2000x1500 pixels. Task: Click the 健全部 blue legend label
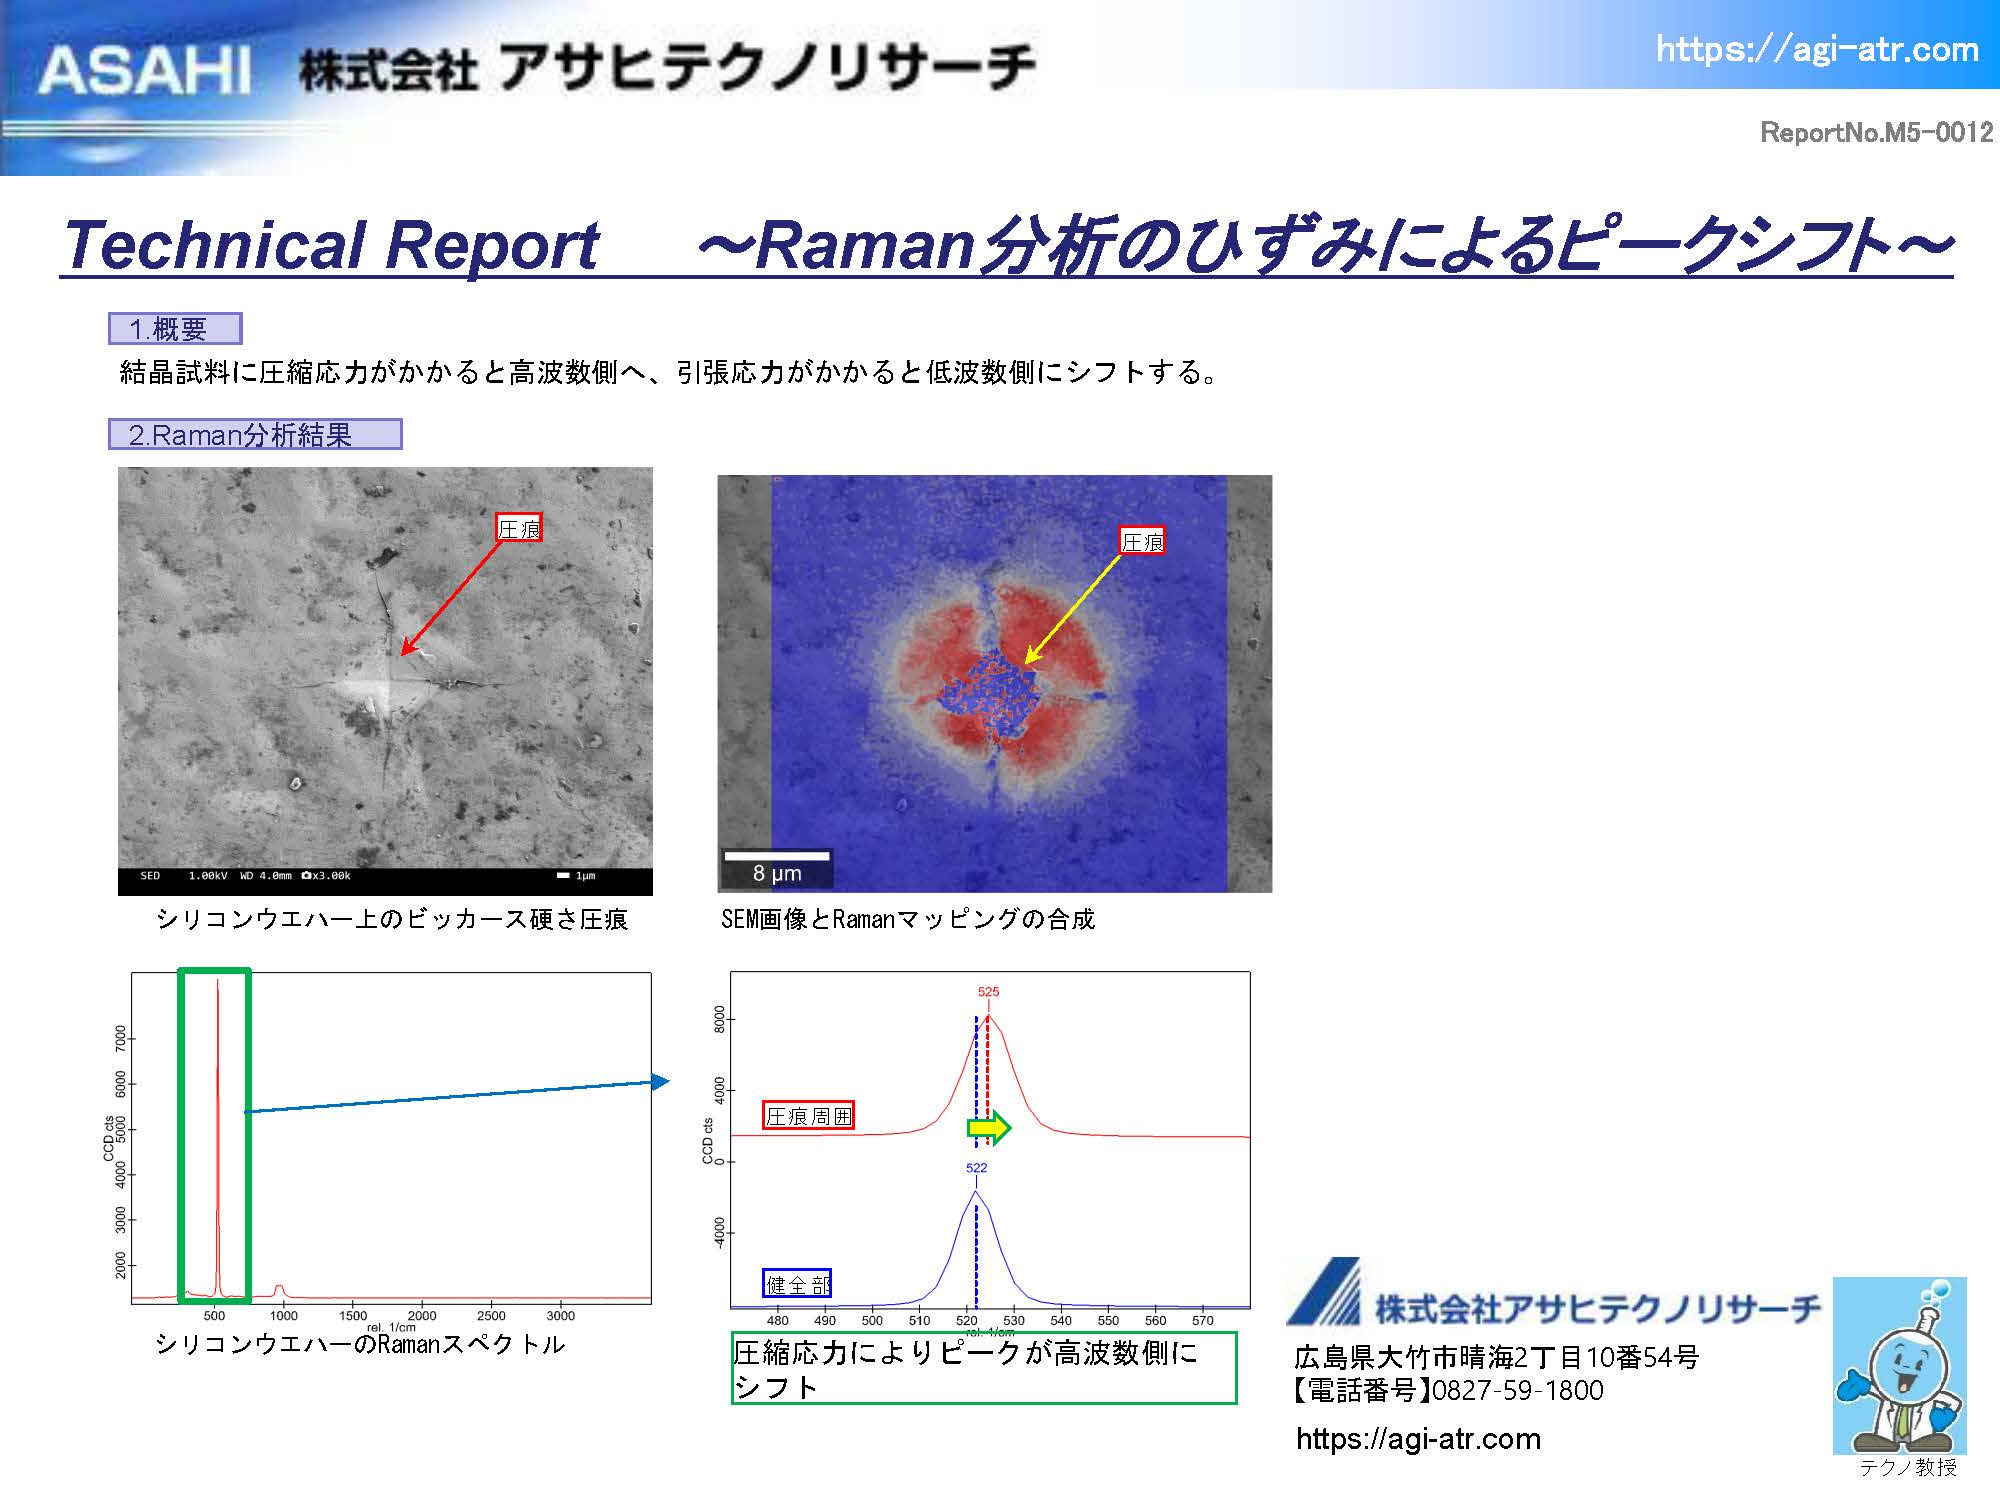tap(797, 1284)
